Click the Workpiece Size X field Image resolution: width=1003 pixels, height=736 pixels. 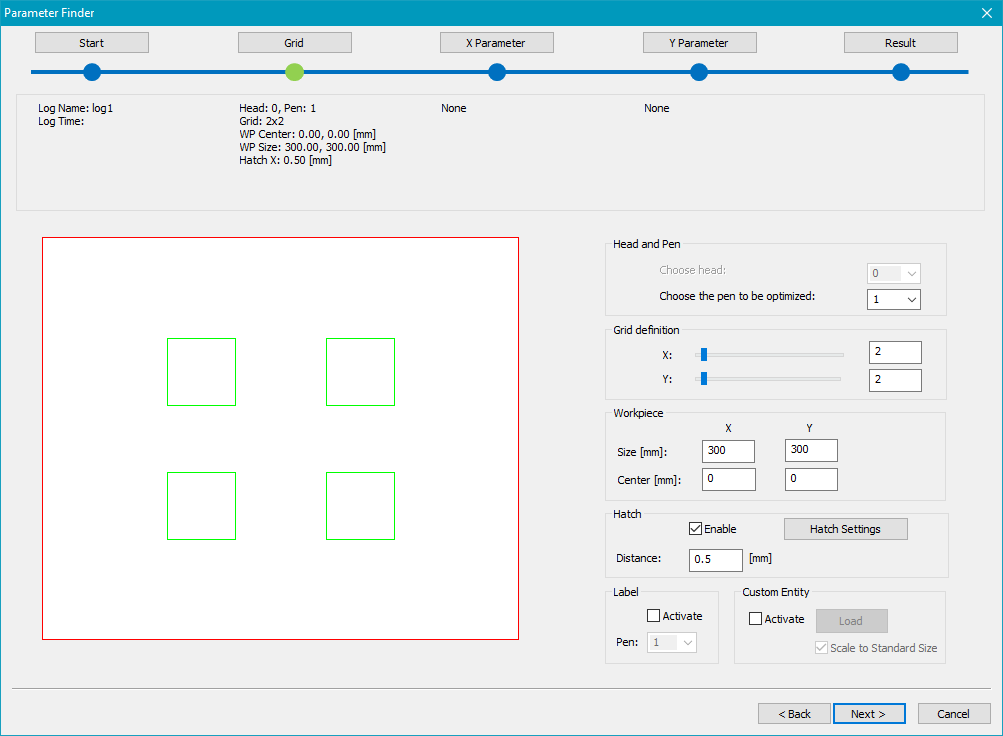pyautogui.click(x=728, y=451)
